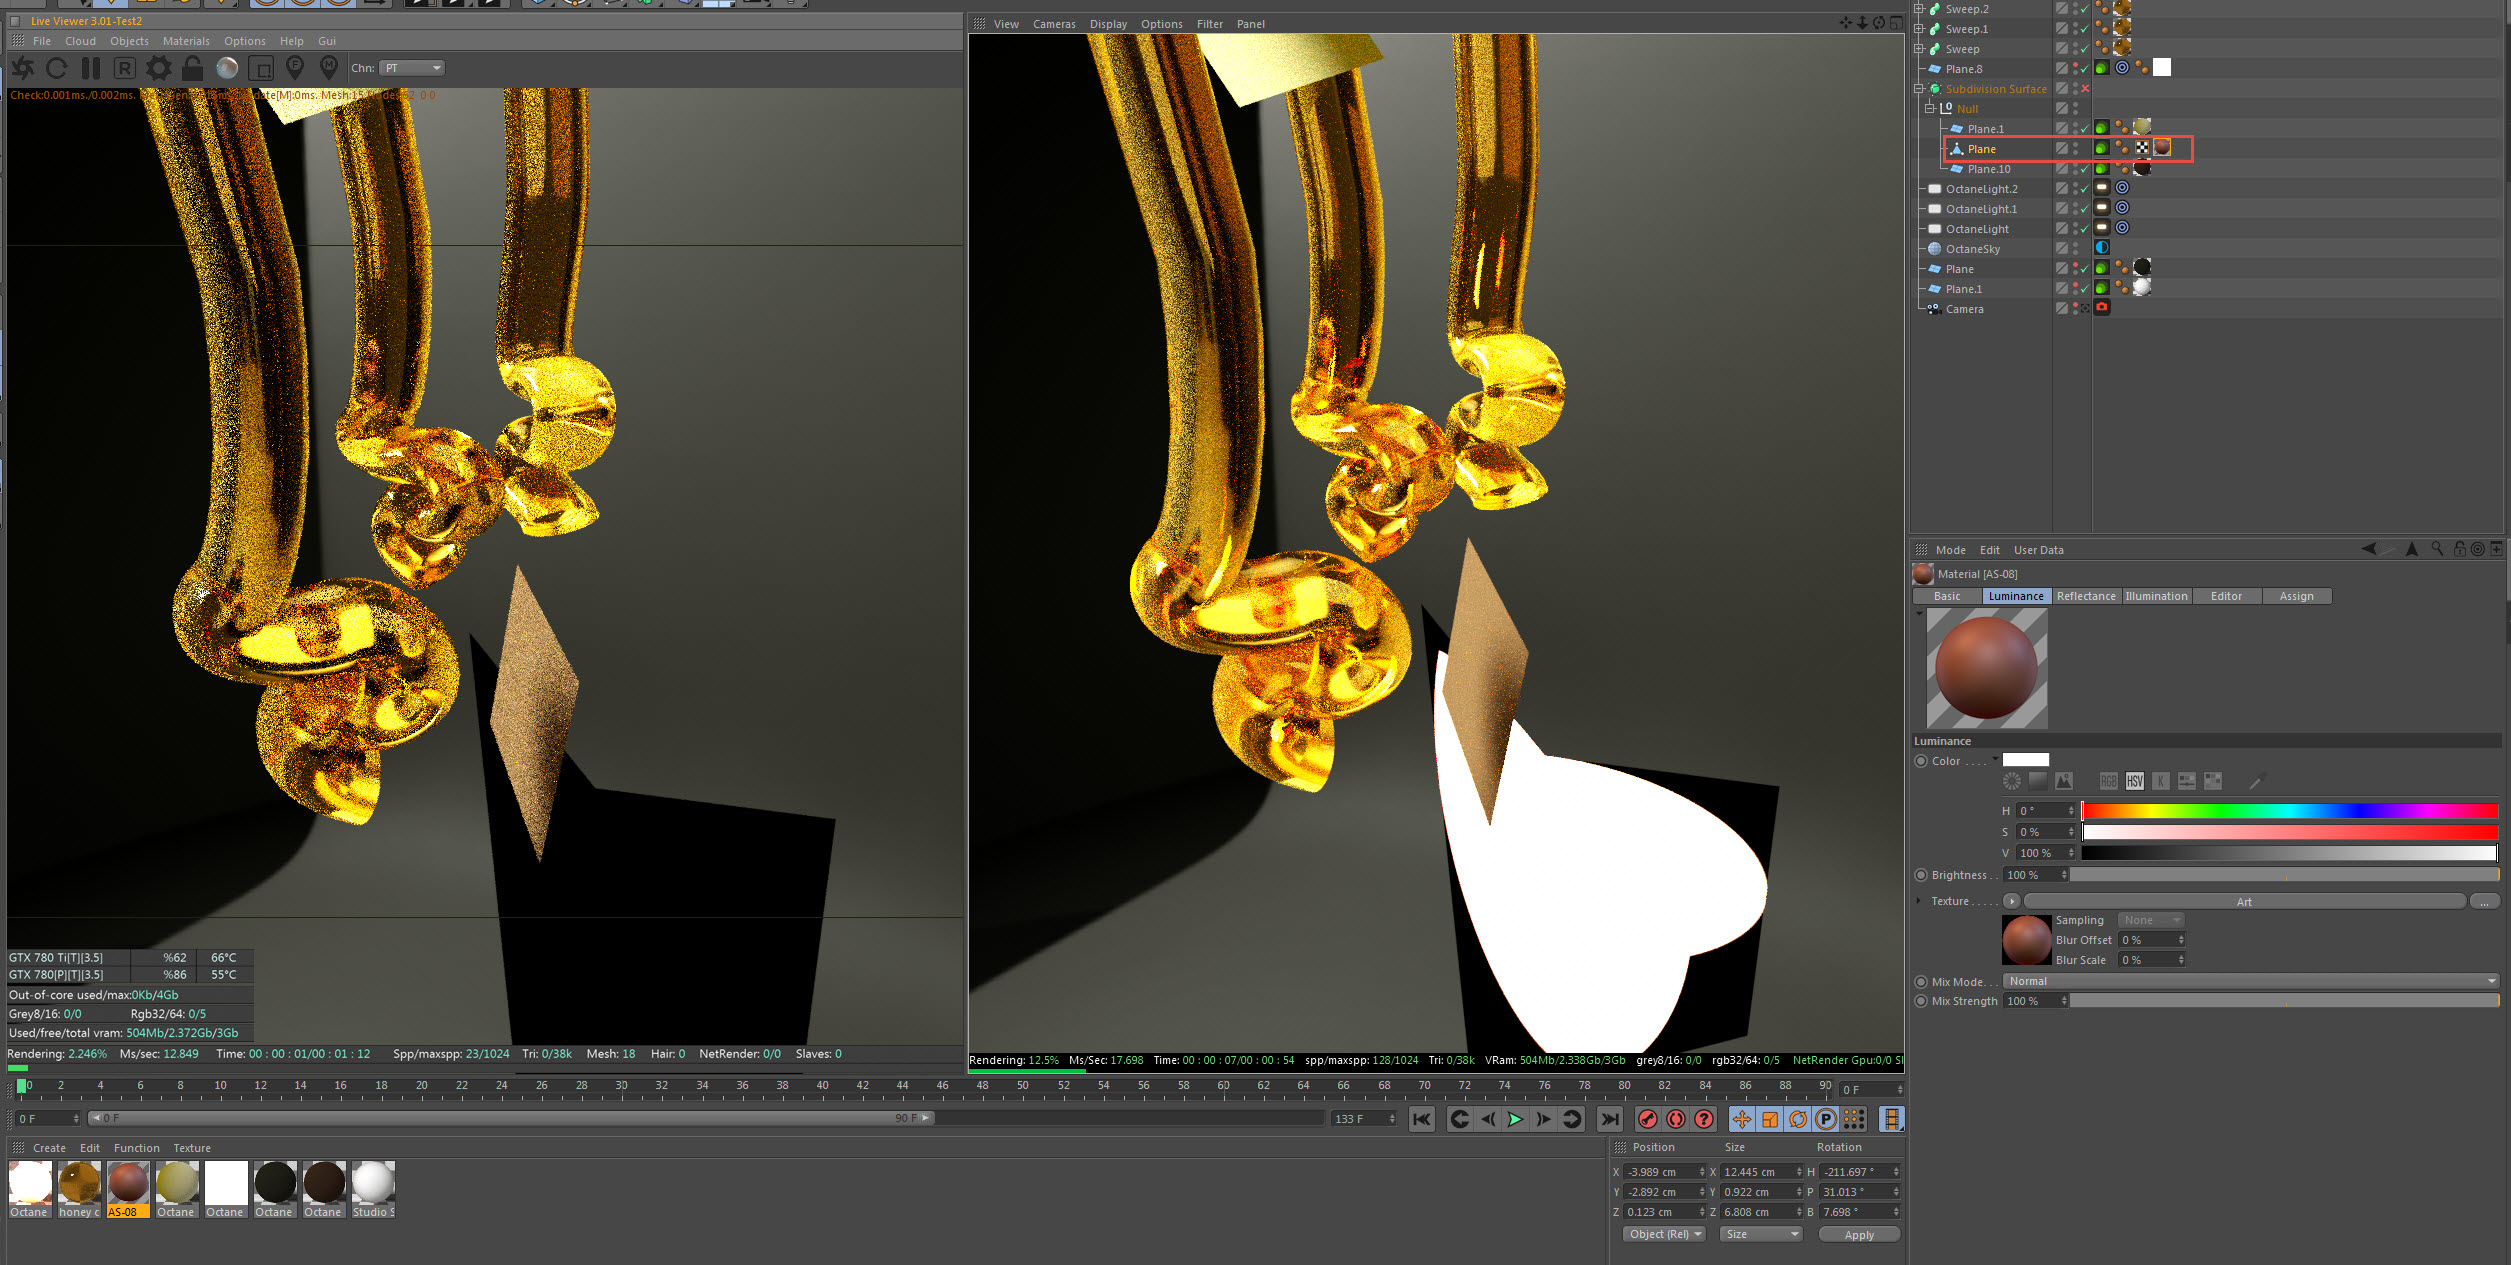Toggle the Color channel radio in Luminance
Viewport: 2511px width, 1265px height.
(1921, 761)
